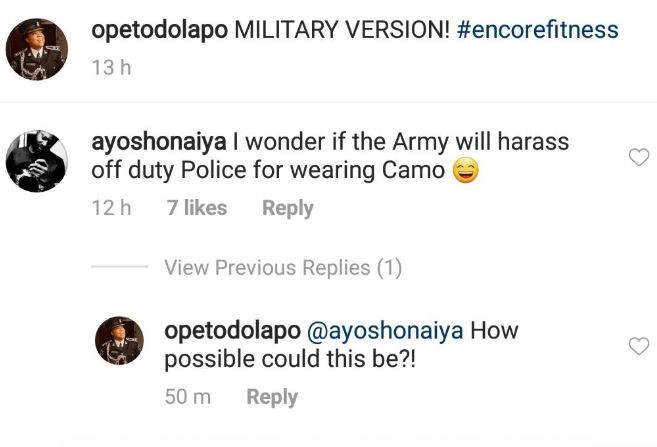The image size is (657, 447).
Task: Open ayoshonaiya's profile avatar
Action: point(38,158)
